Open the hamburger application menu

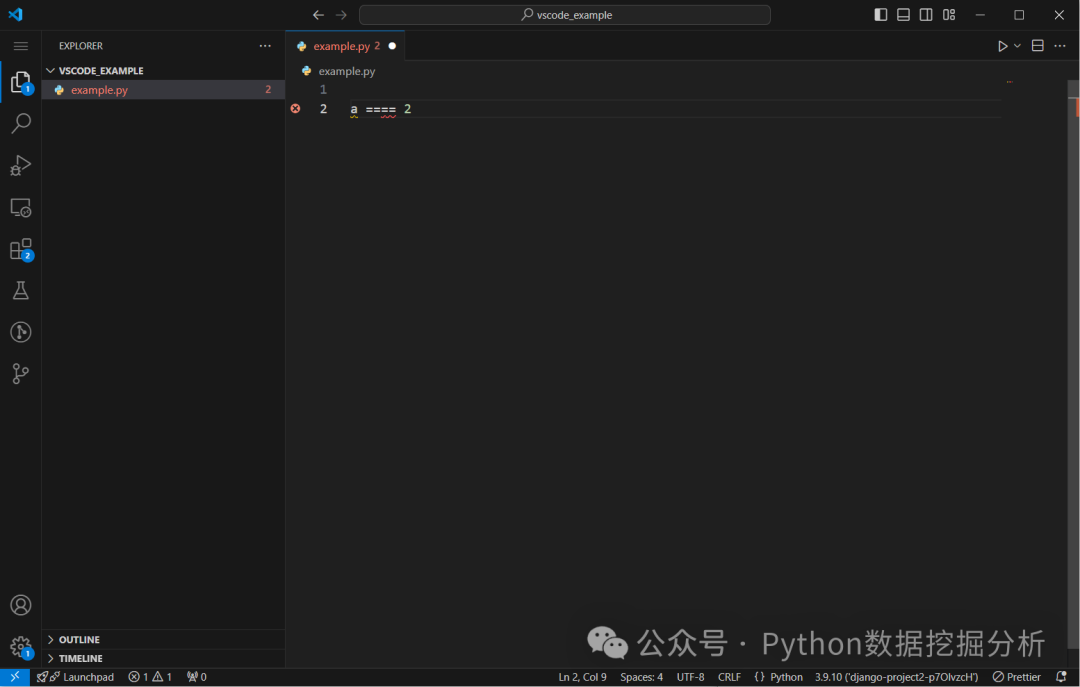21,46
